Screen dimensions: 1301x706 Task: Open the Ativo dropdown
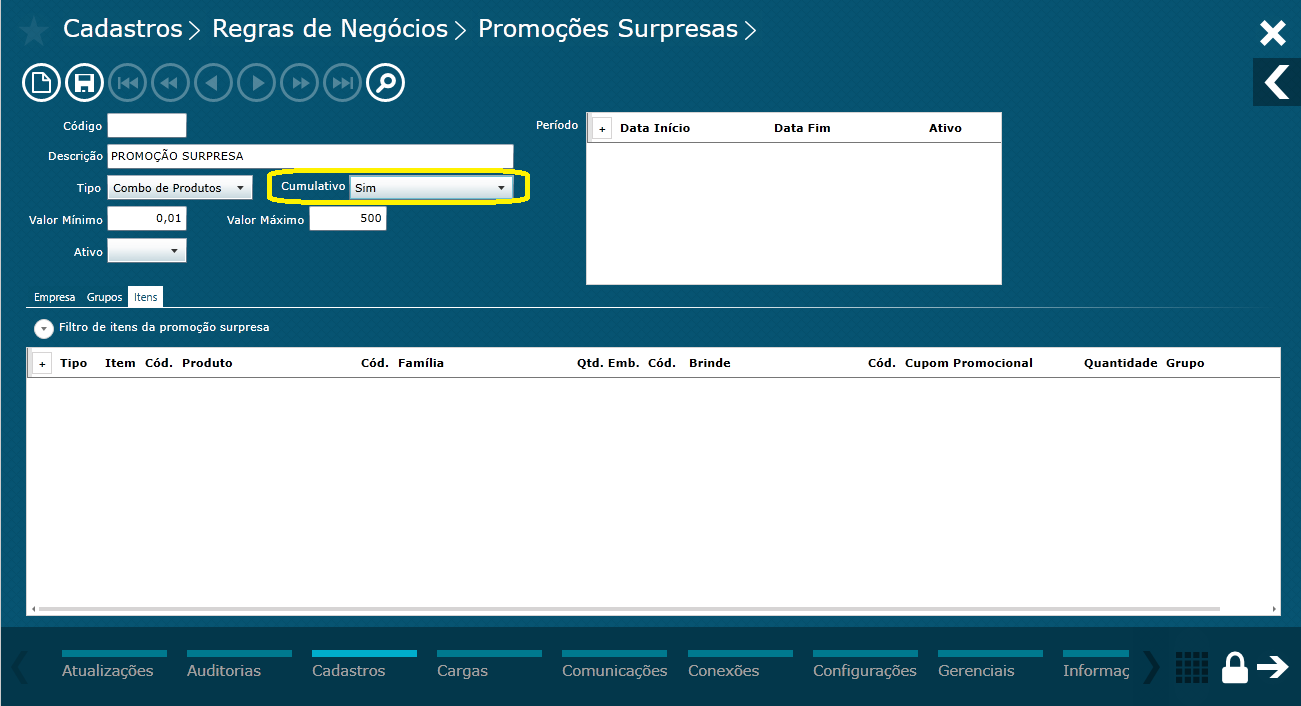click(x=147, y=251)
